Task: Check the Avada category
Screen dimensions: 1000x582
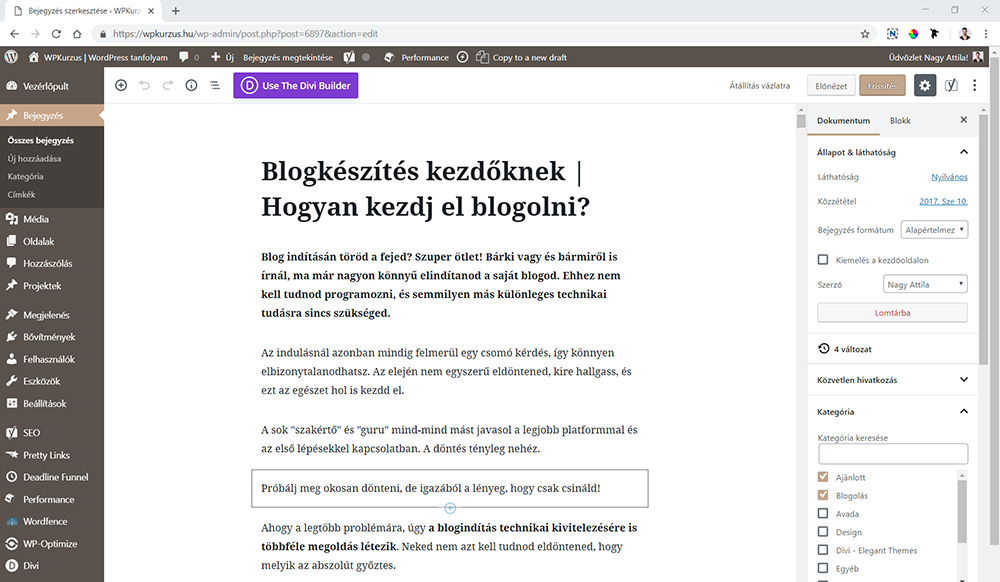Action: pyautogui.click(x=823, y=513)
